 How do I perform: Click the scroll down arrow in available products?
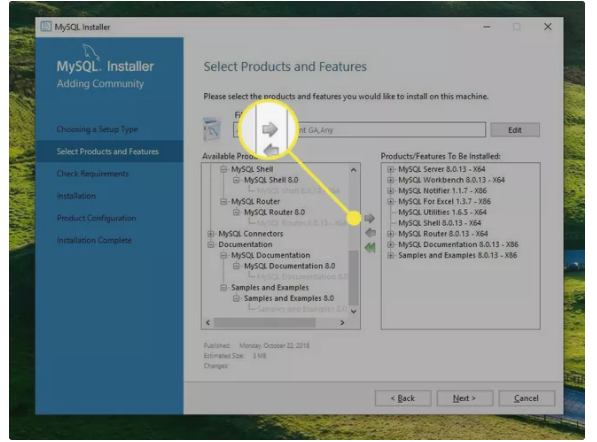tap(353, 311)
